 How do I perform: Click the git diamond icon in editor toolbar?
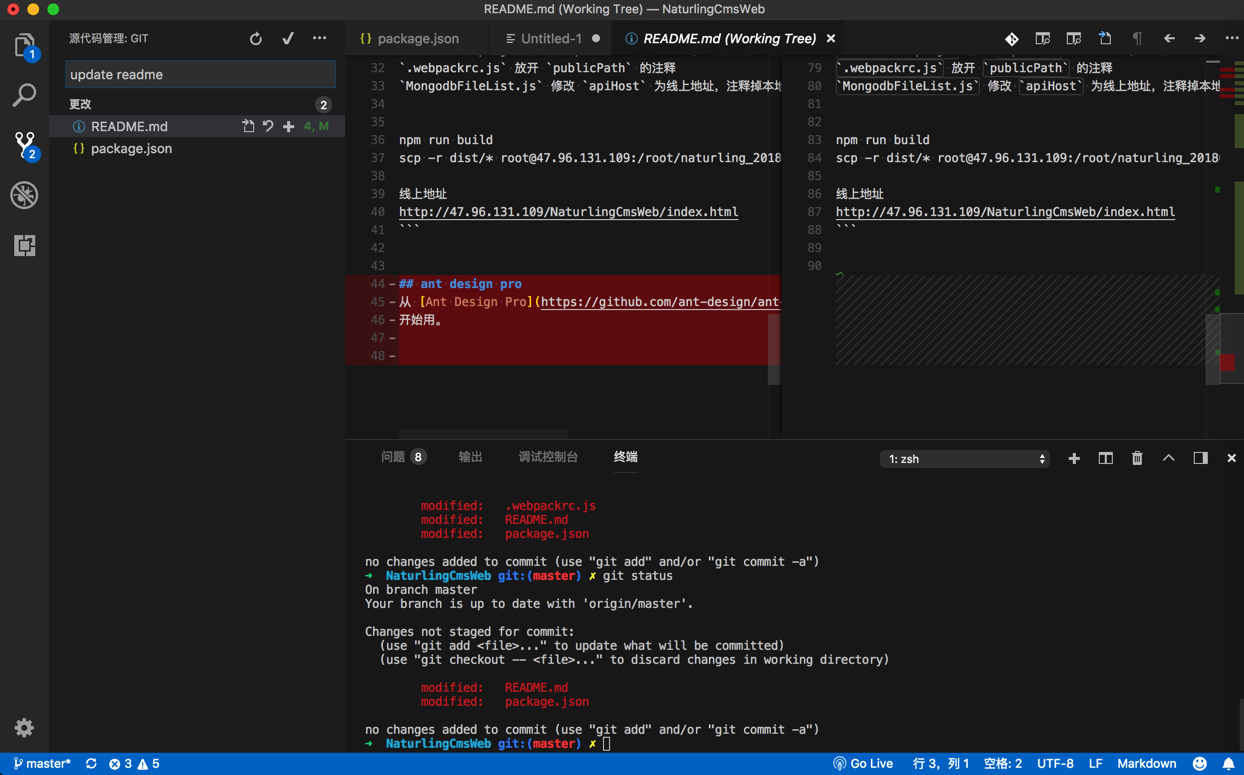1012,39
